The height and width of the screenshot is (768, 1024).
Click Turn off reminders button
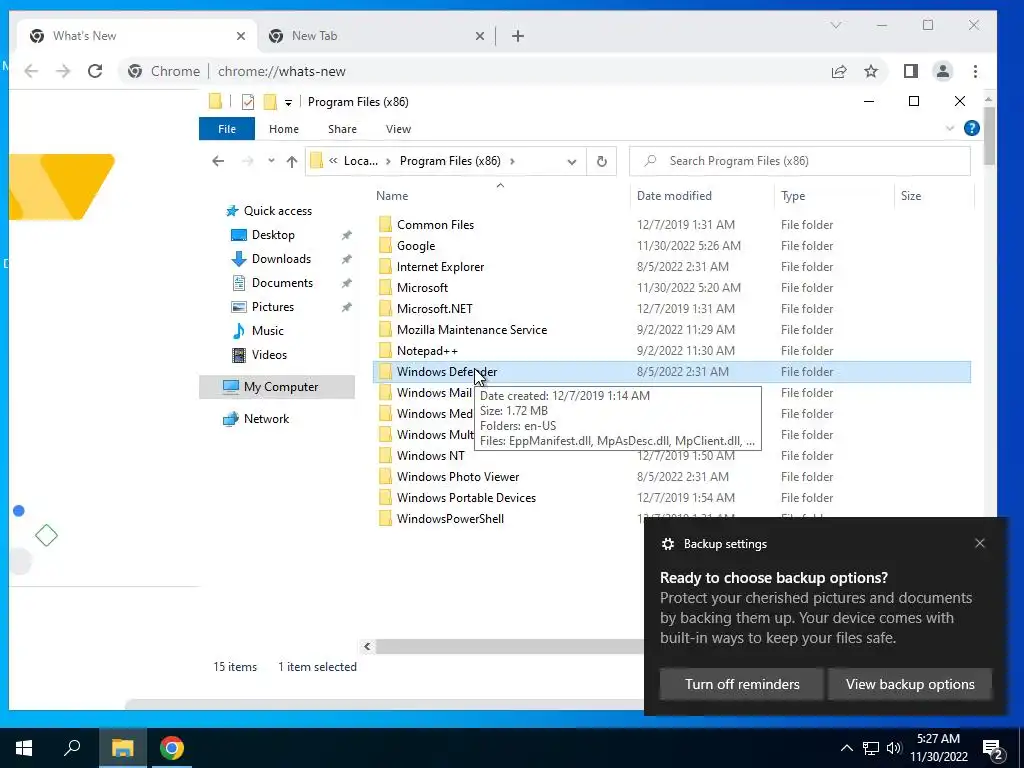[741, 684]
